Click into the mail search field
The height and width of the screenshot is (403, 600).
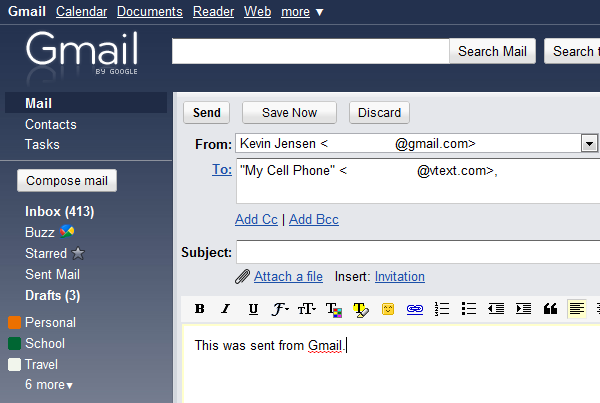[310, 51]
